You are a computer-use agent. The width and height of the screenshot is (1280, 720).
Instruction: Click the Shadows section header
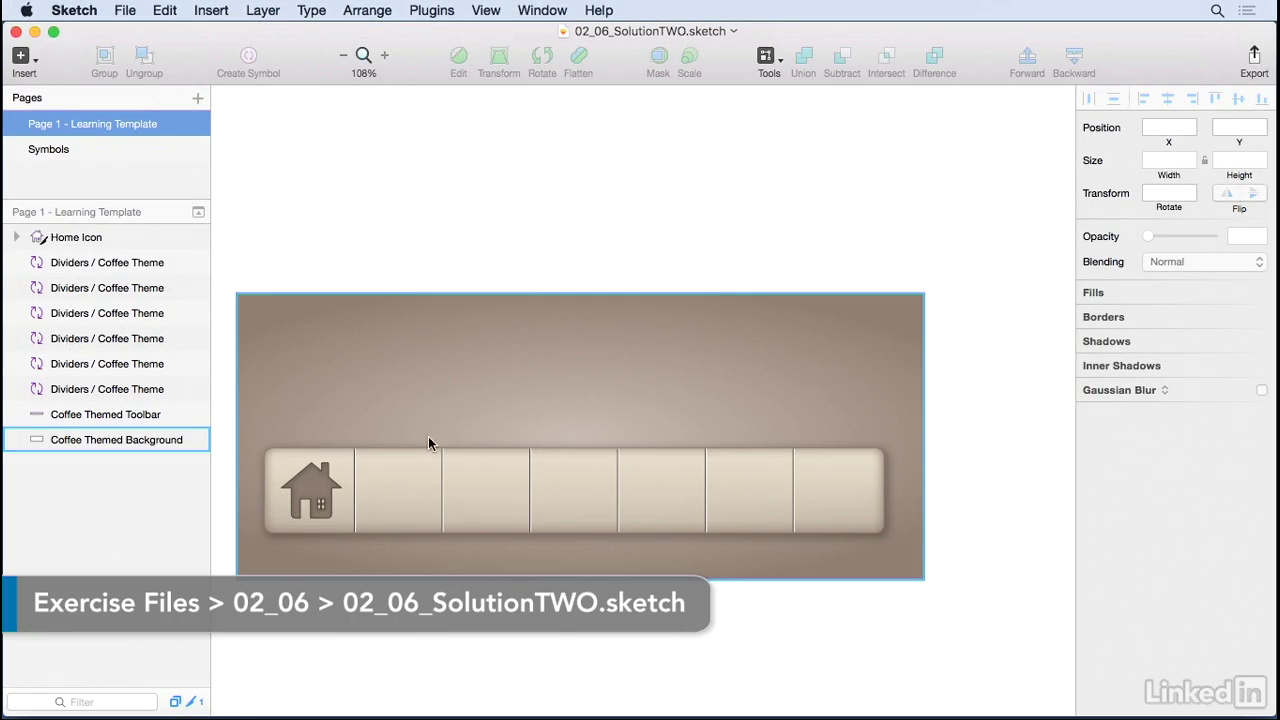1106,341
